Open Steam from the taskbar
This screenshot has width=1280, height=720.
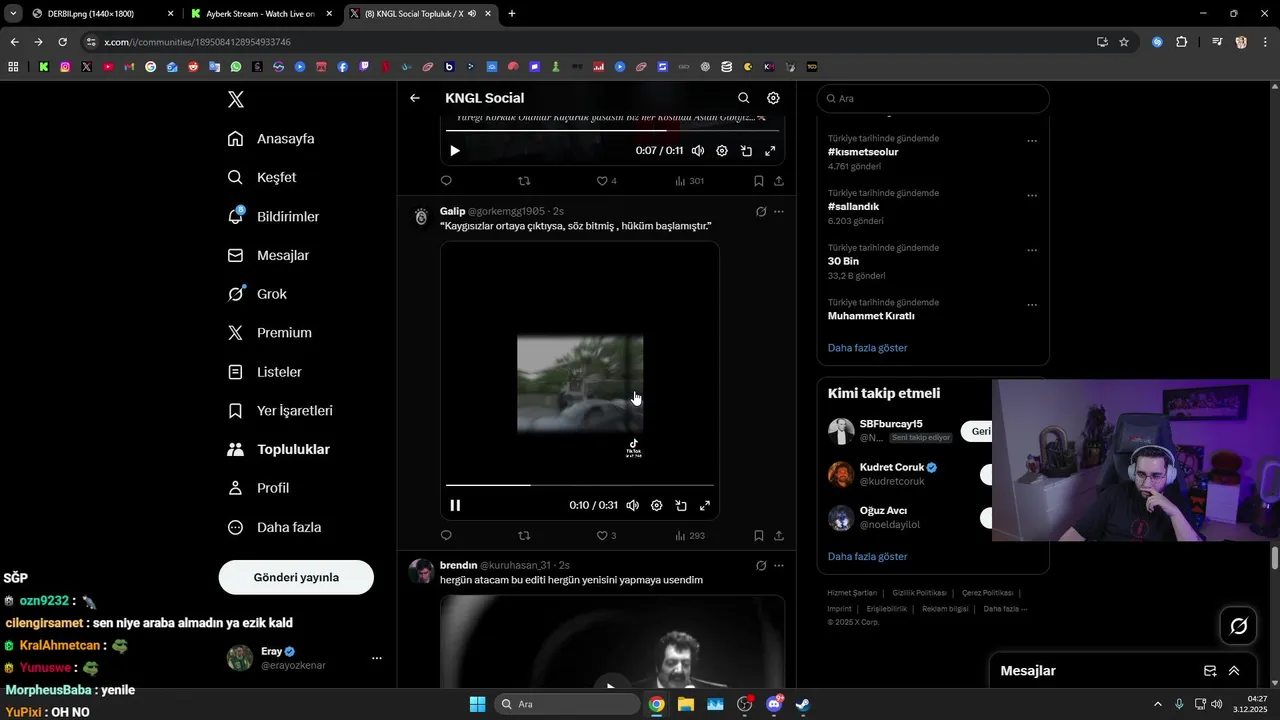click(802, 704)
